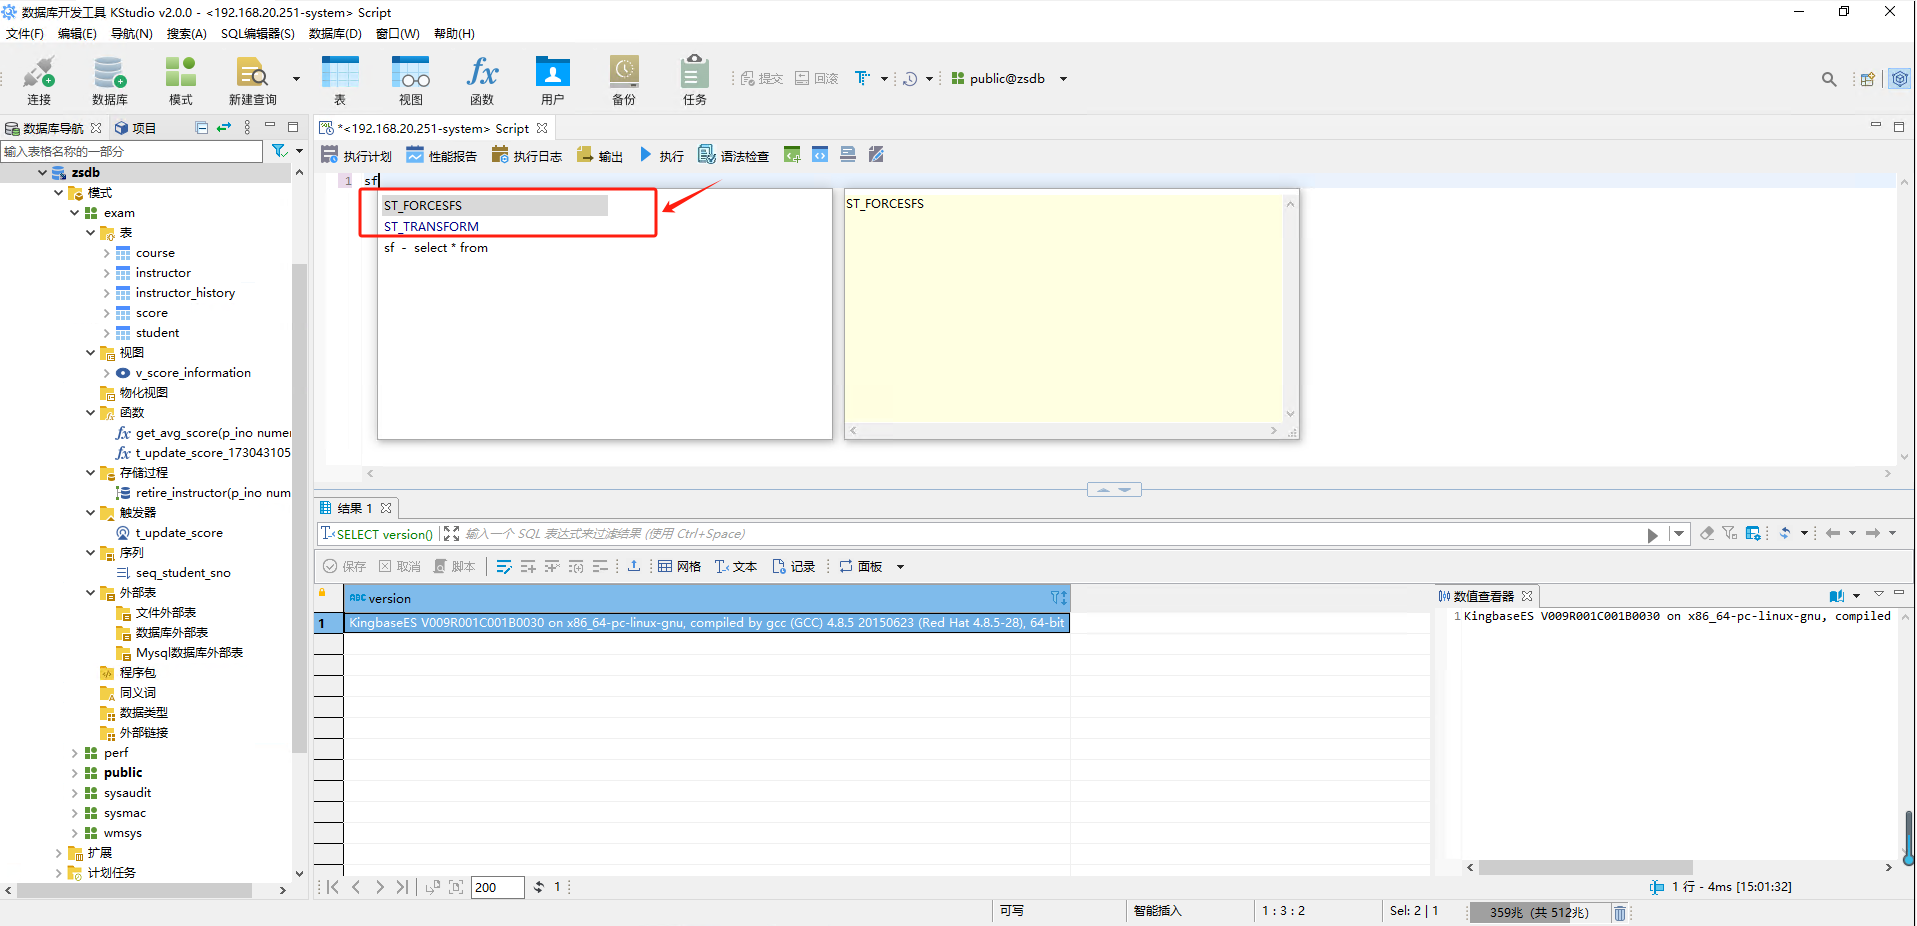Click 执行计划 (Execution Plan) in editor toolbar
This screenshot has height=926, width=1917.
click(356, 155)
